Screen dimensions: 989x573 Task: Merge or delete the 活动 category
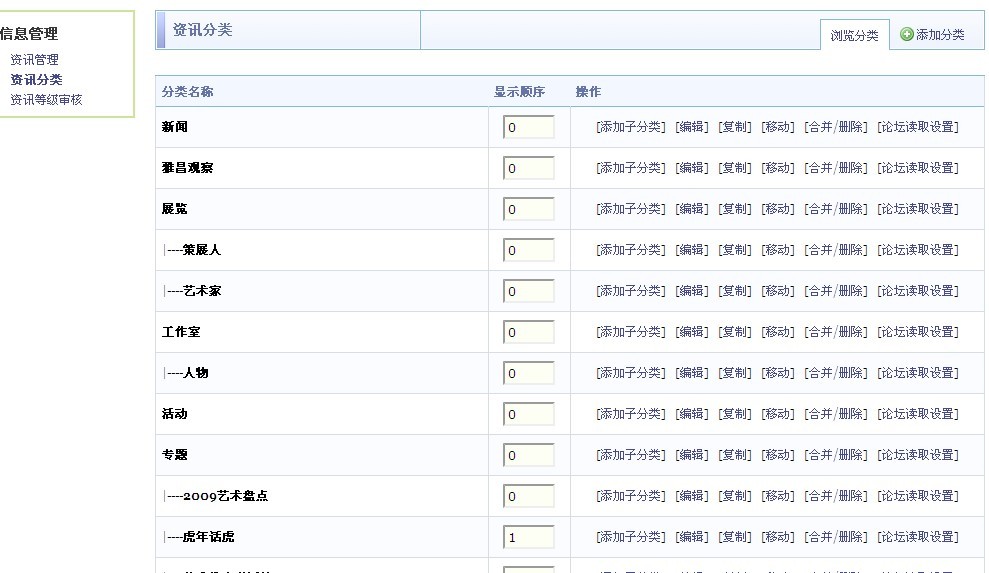[836, 414]
